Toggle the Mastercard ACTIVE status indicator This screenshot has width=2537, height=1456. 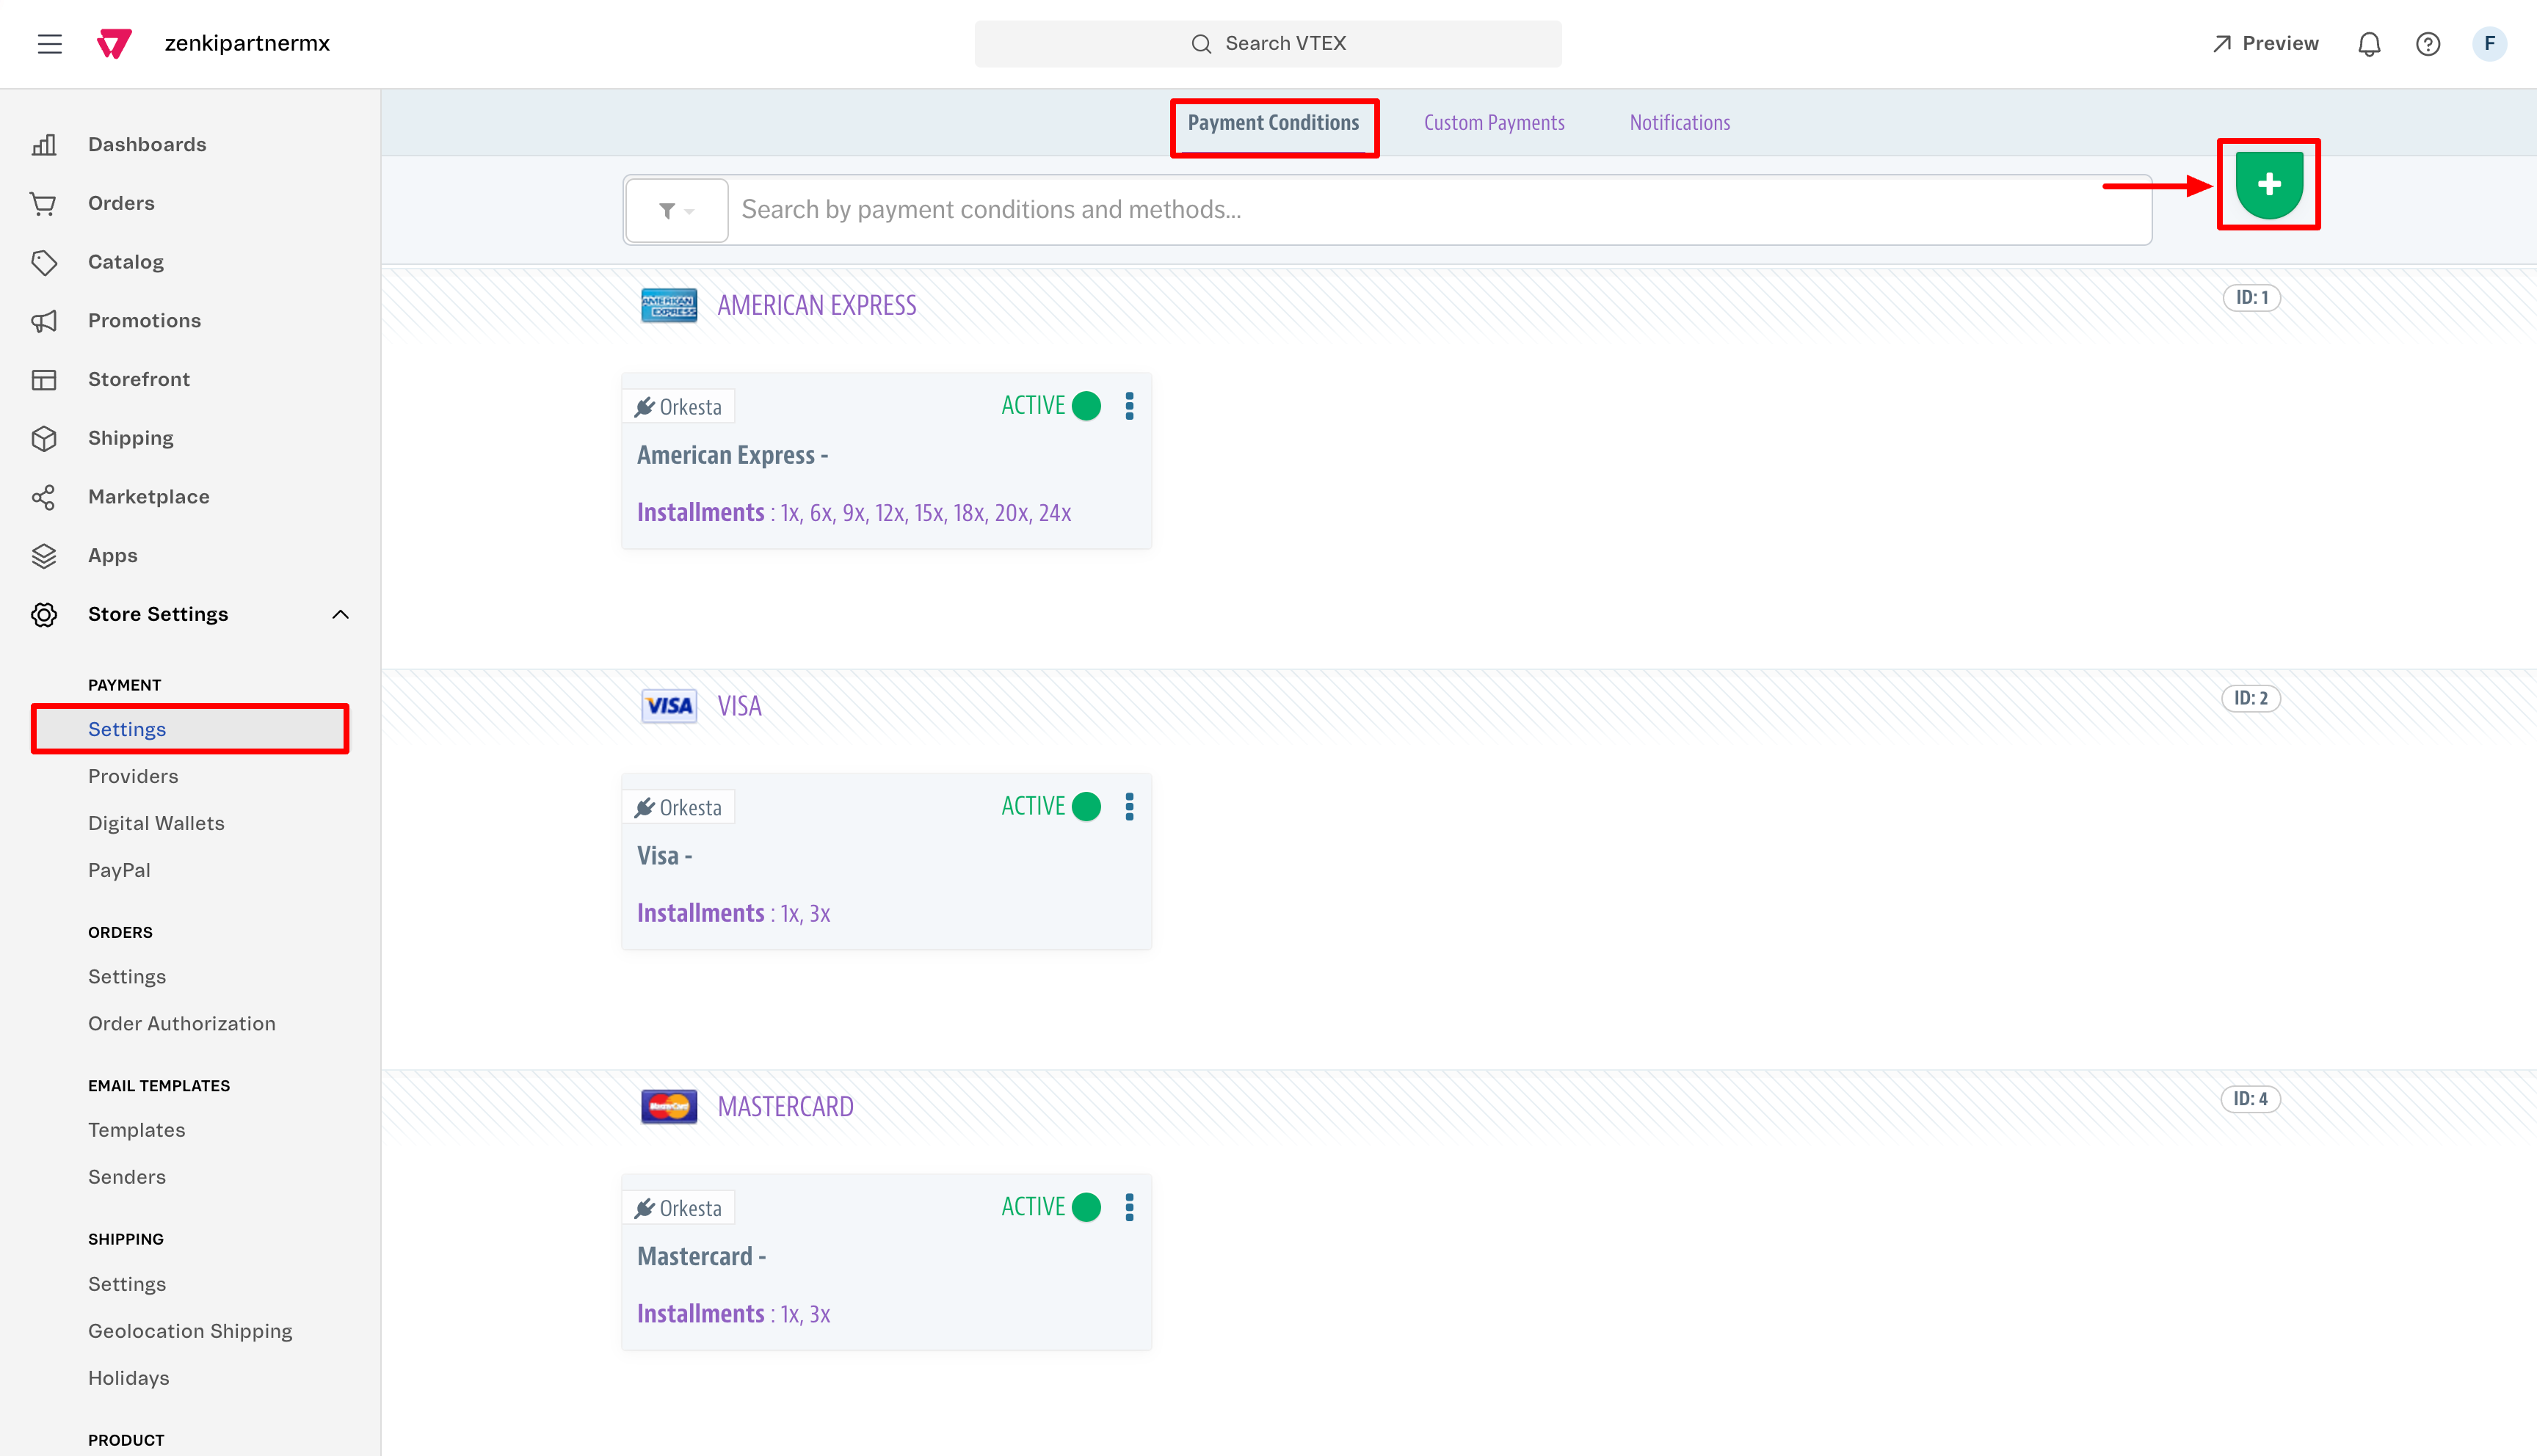point(1086,1207)
